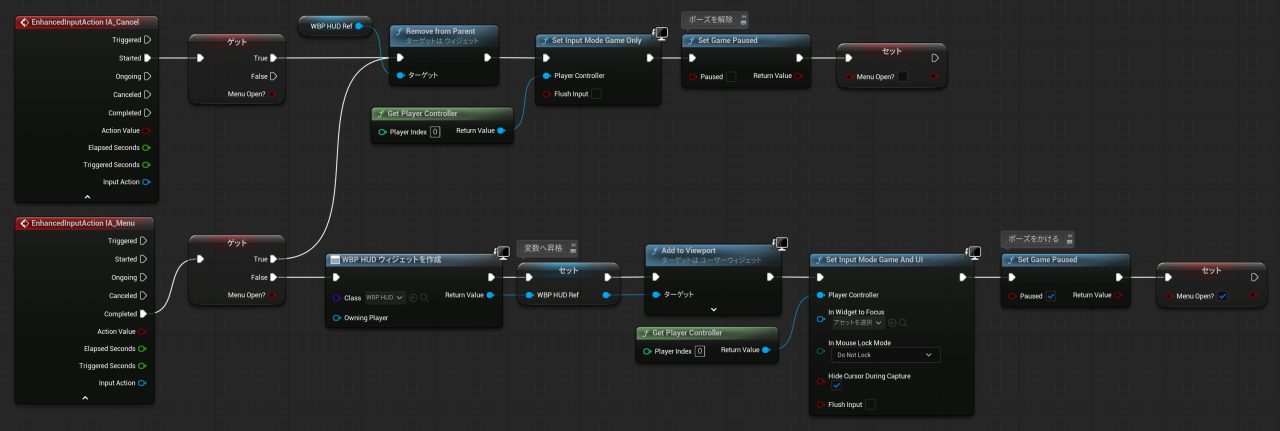Collapse the EnhancedInputAction IA_Cancel node pins
This screenshot has height=431, width=1280.
click(85, 196)
